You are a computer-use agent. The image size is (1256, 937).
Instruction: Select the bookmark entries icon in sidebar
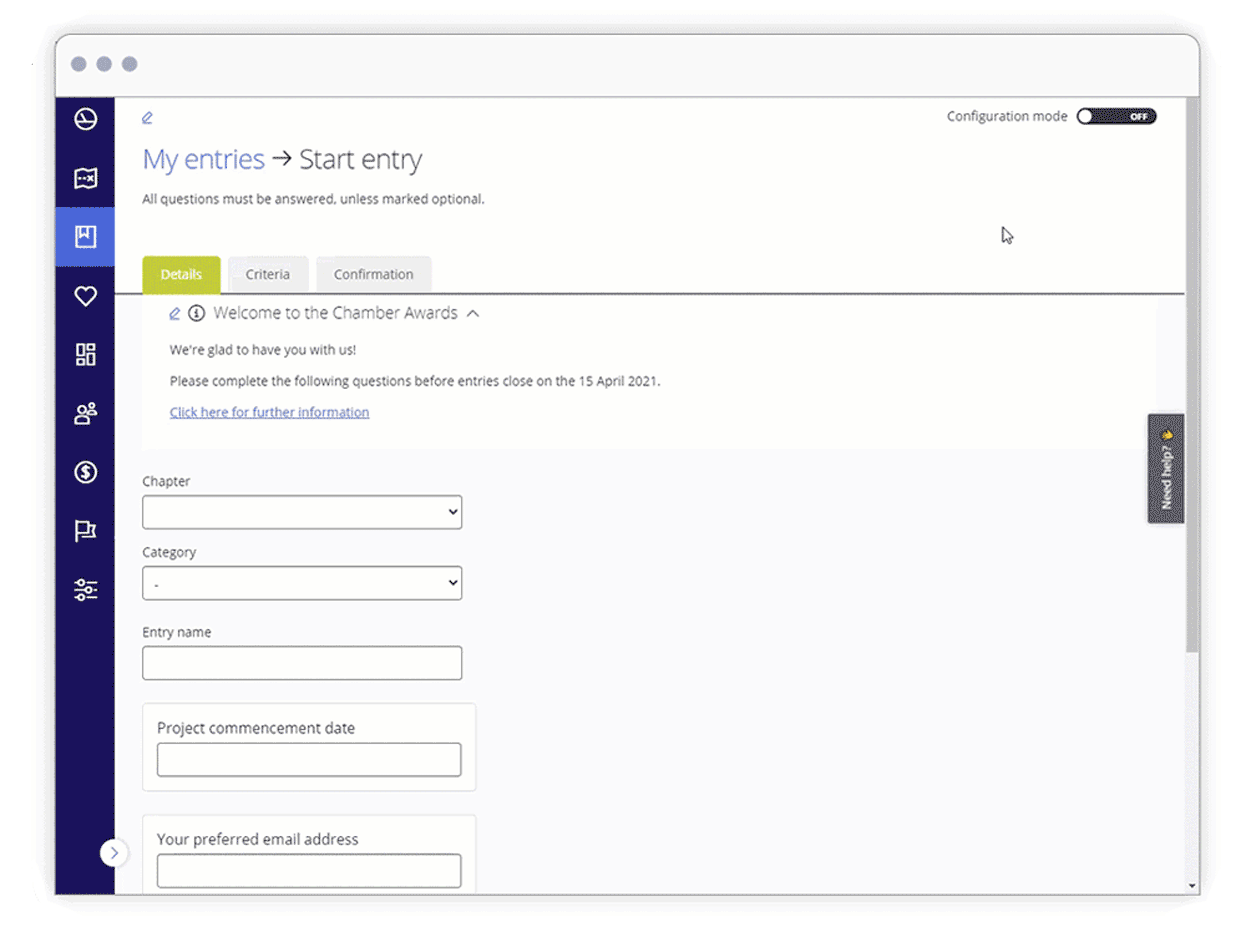pyautogui.click(x=86, y=237)
